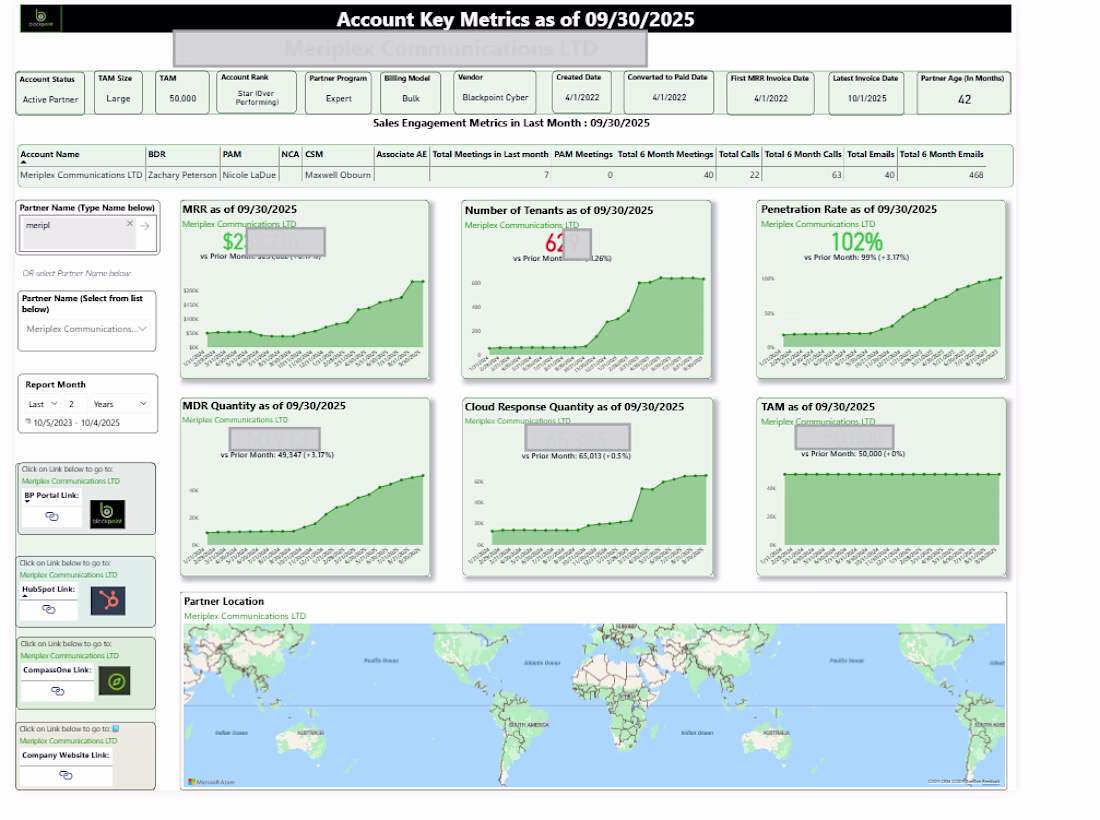This screenshot has height=820, width=1100.
Task: Click the Account Rank 'Star (Over Performing)' value
Action: (x=257, y=98)
